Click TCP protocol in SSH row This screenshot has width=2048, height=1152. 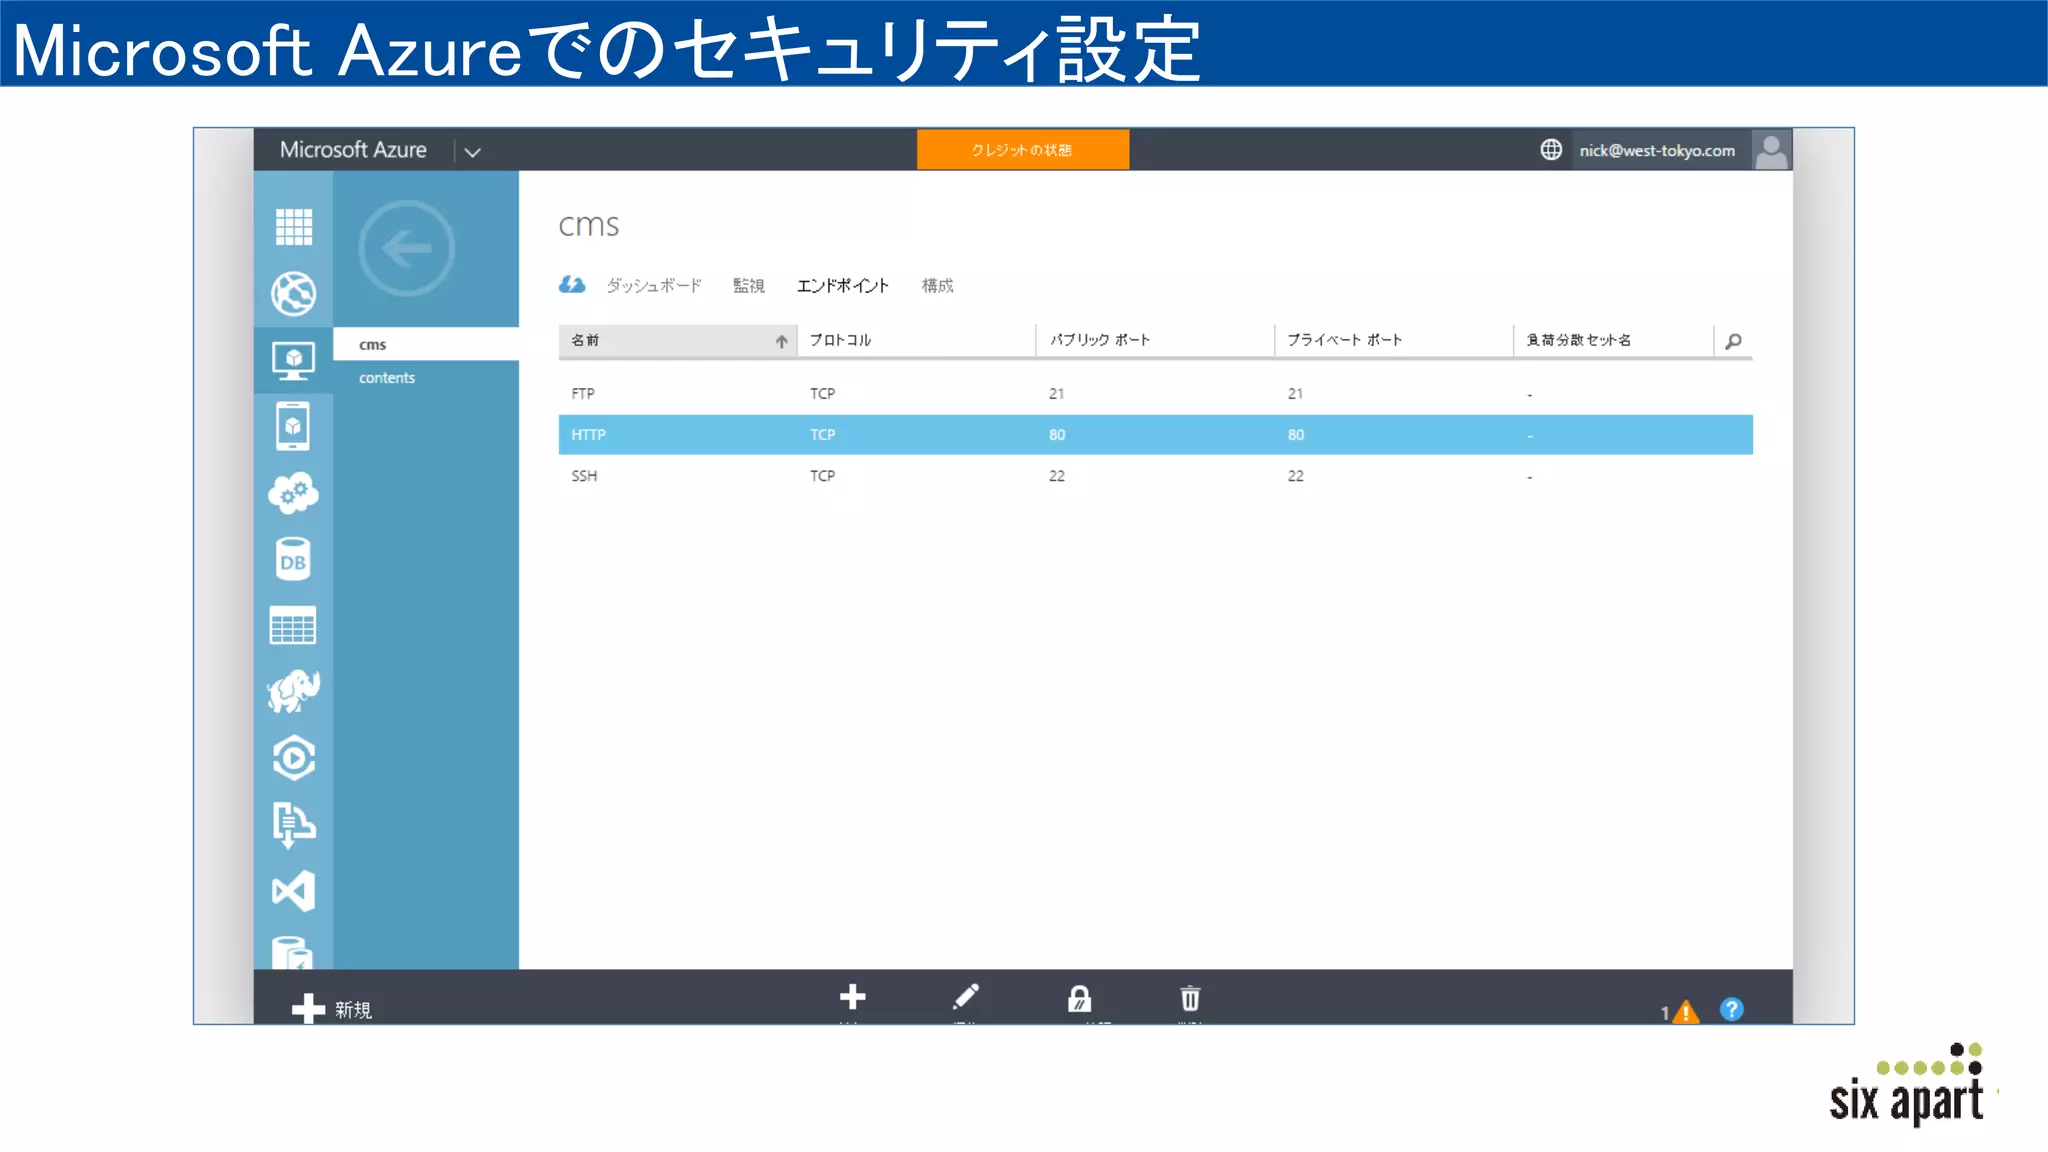(822, 476)
